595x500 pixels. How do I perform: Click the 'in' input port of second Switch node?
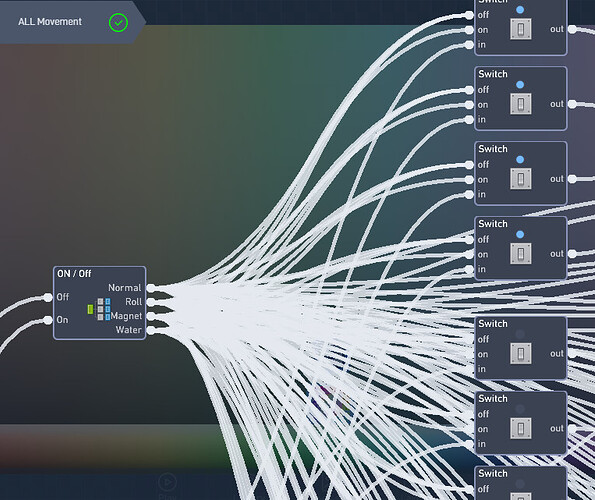(x=469, y=120)
